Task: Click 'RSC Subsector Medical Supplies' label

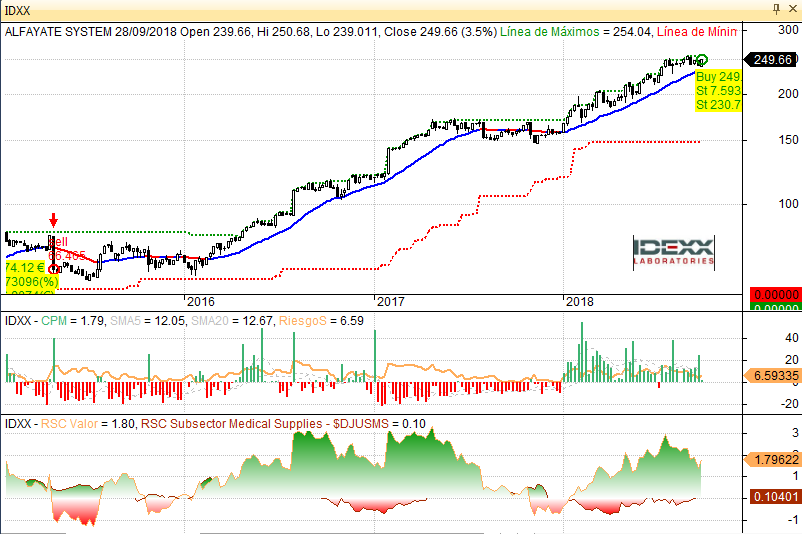Action: pos(232,424)
